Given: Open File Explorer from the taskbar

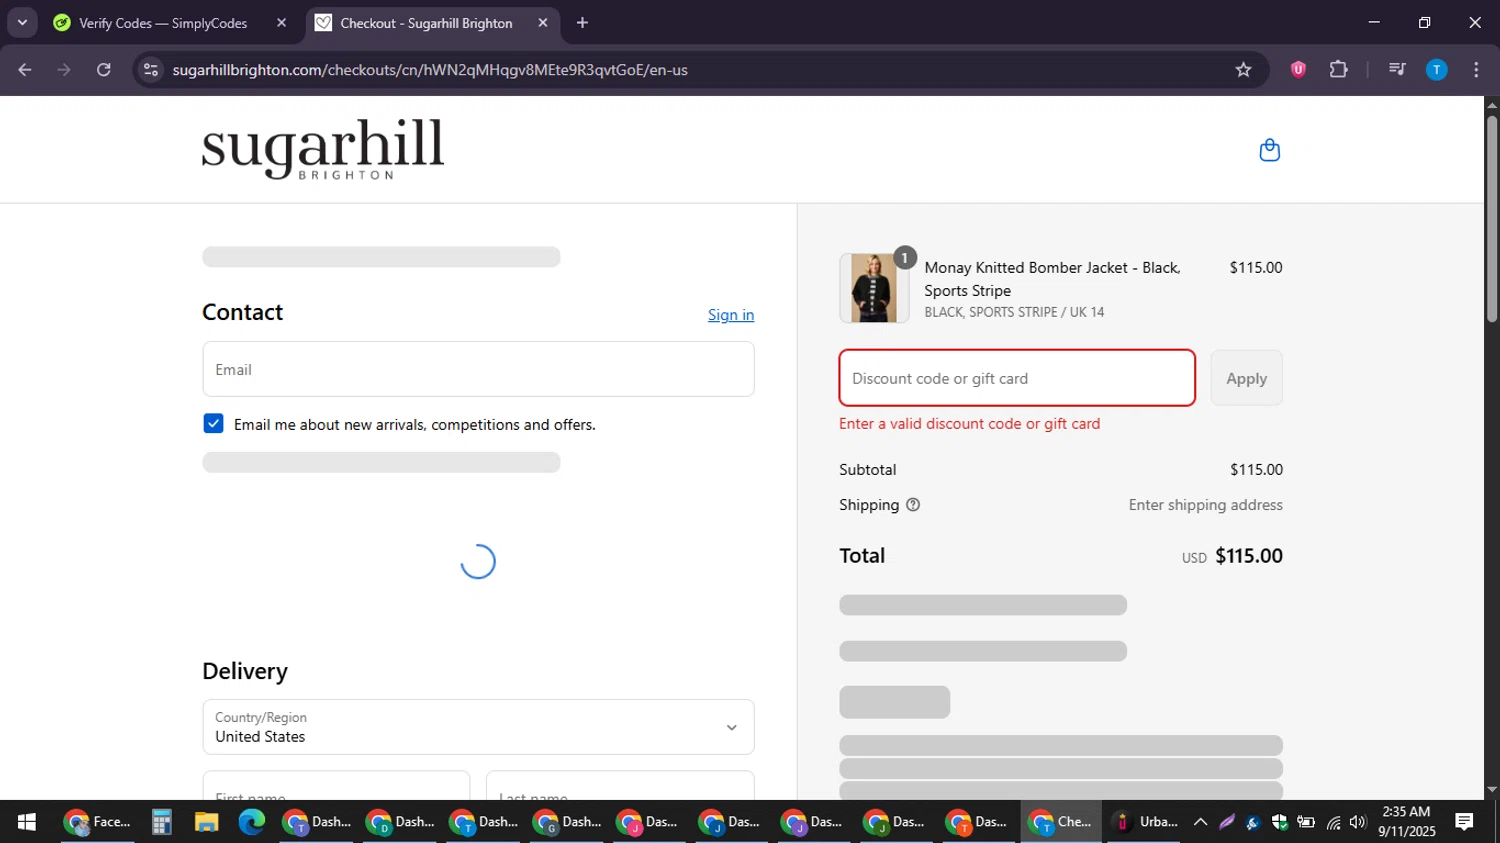Looking at the screenshot, I should 206,822.
